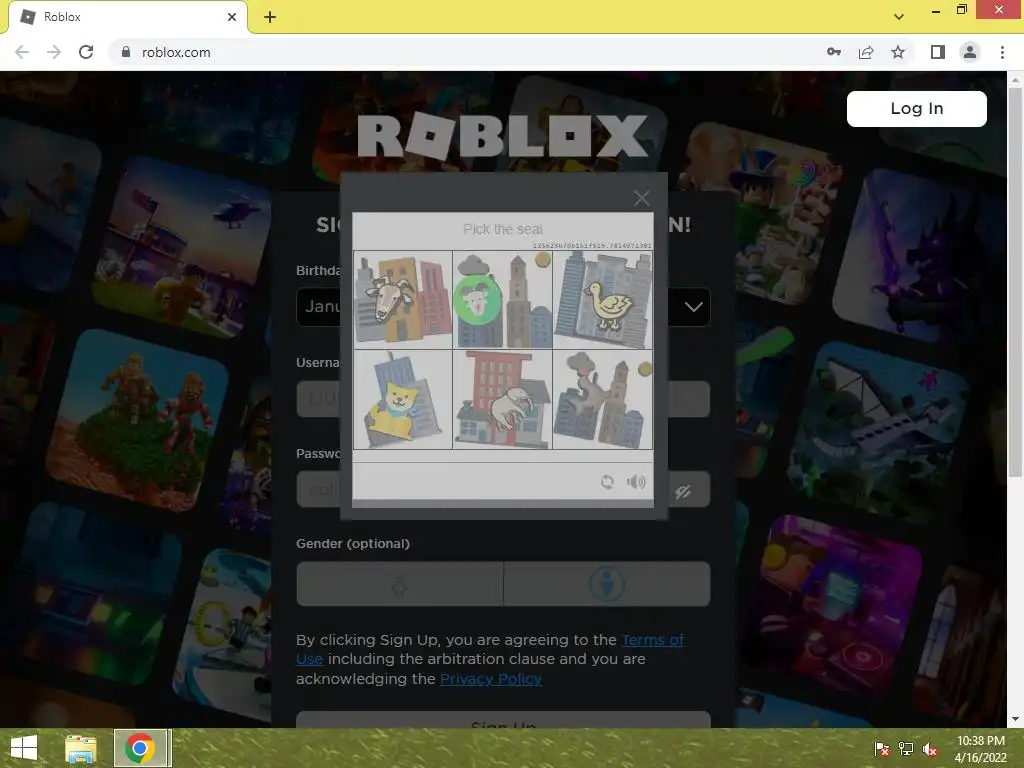Open tab search chevron
The width and height of the screenshot is (1024, 768).
click(x=899, y=17)
